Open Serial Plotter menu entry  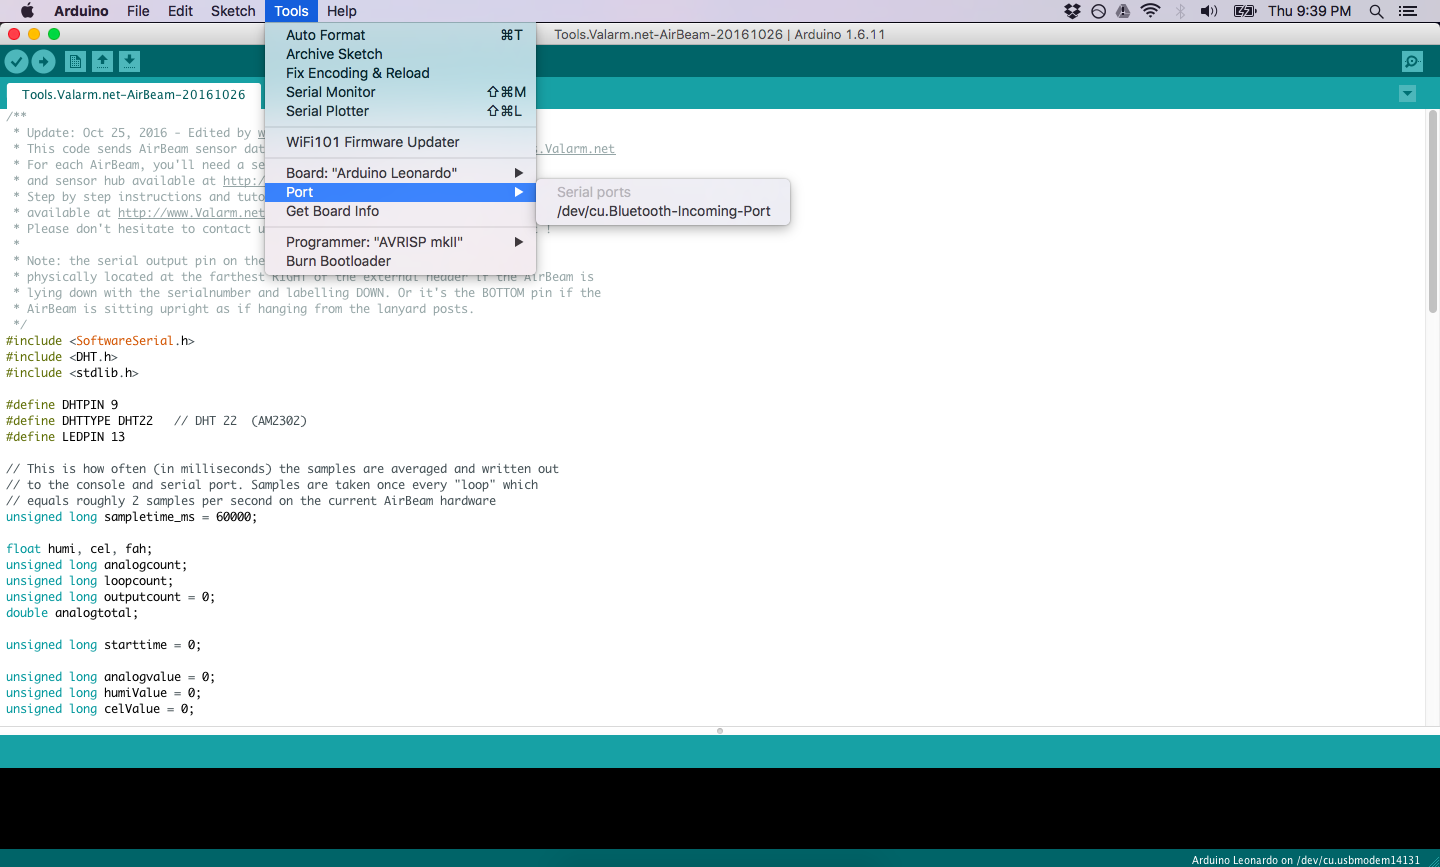[400, 111]
